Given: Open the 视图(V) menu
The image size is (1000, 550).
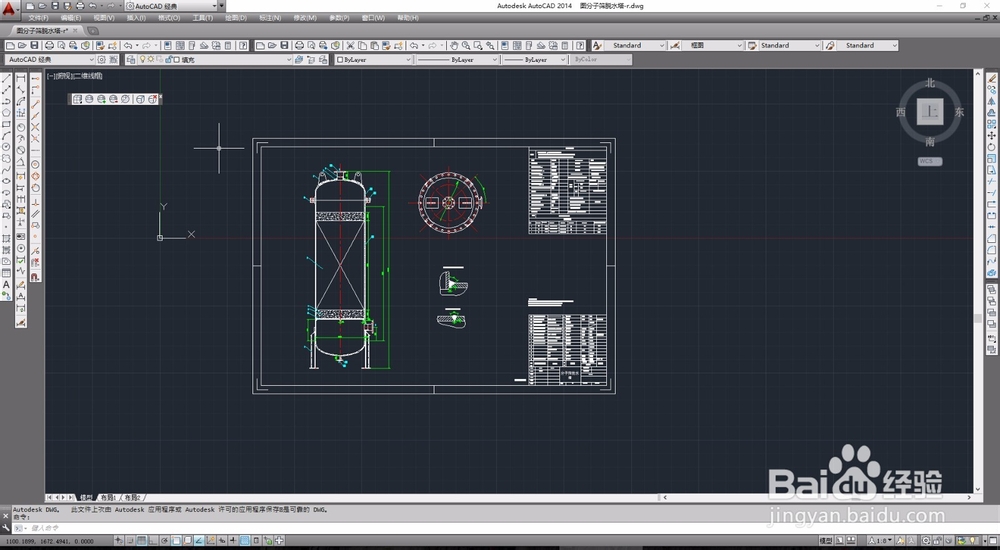Looking at the screenshot, I should (104, 18).
